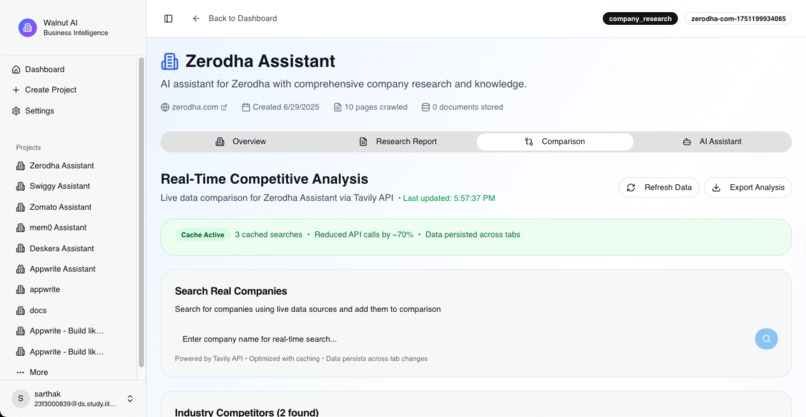Click the 'Created 6/29/2025' text

286,107
